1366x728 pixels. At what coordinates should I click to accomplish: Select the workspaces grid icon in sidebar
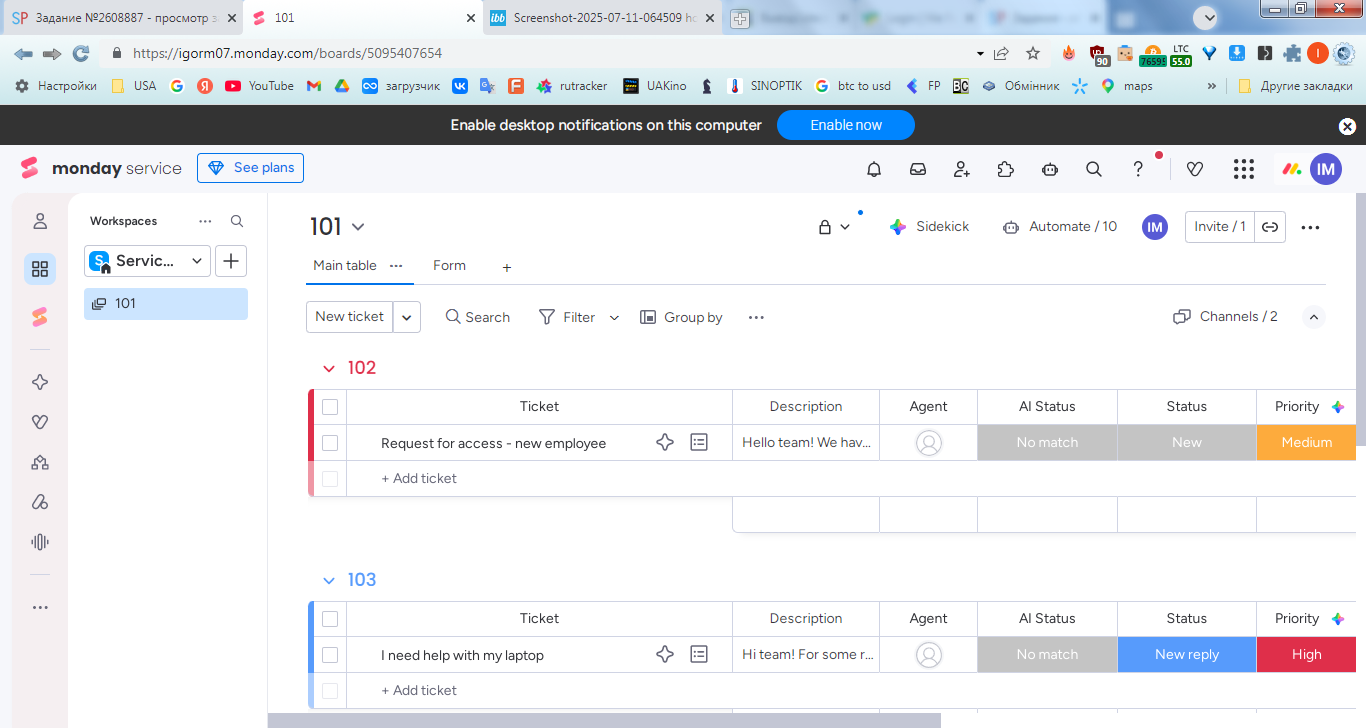[x=40, y=269]
